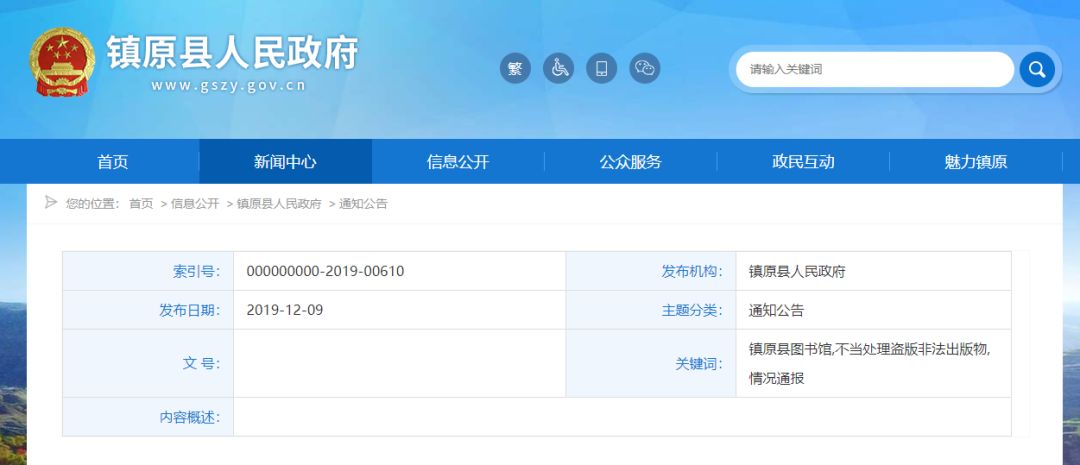Viewport: 1080px width, 465px height.
Task: Select the index number 000000000-2019-00610
Action: coord(325,271)
